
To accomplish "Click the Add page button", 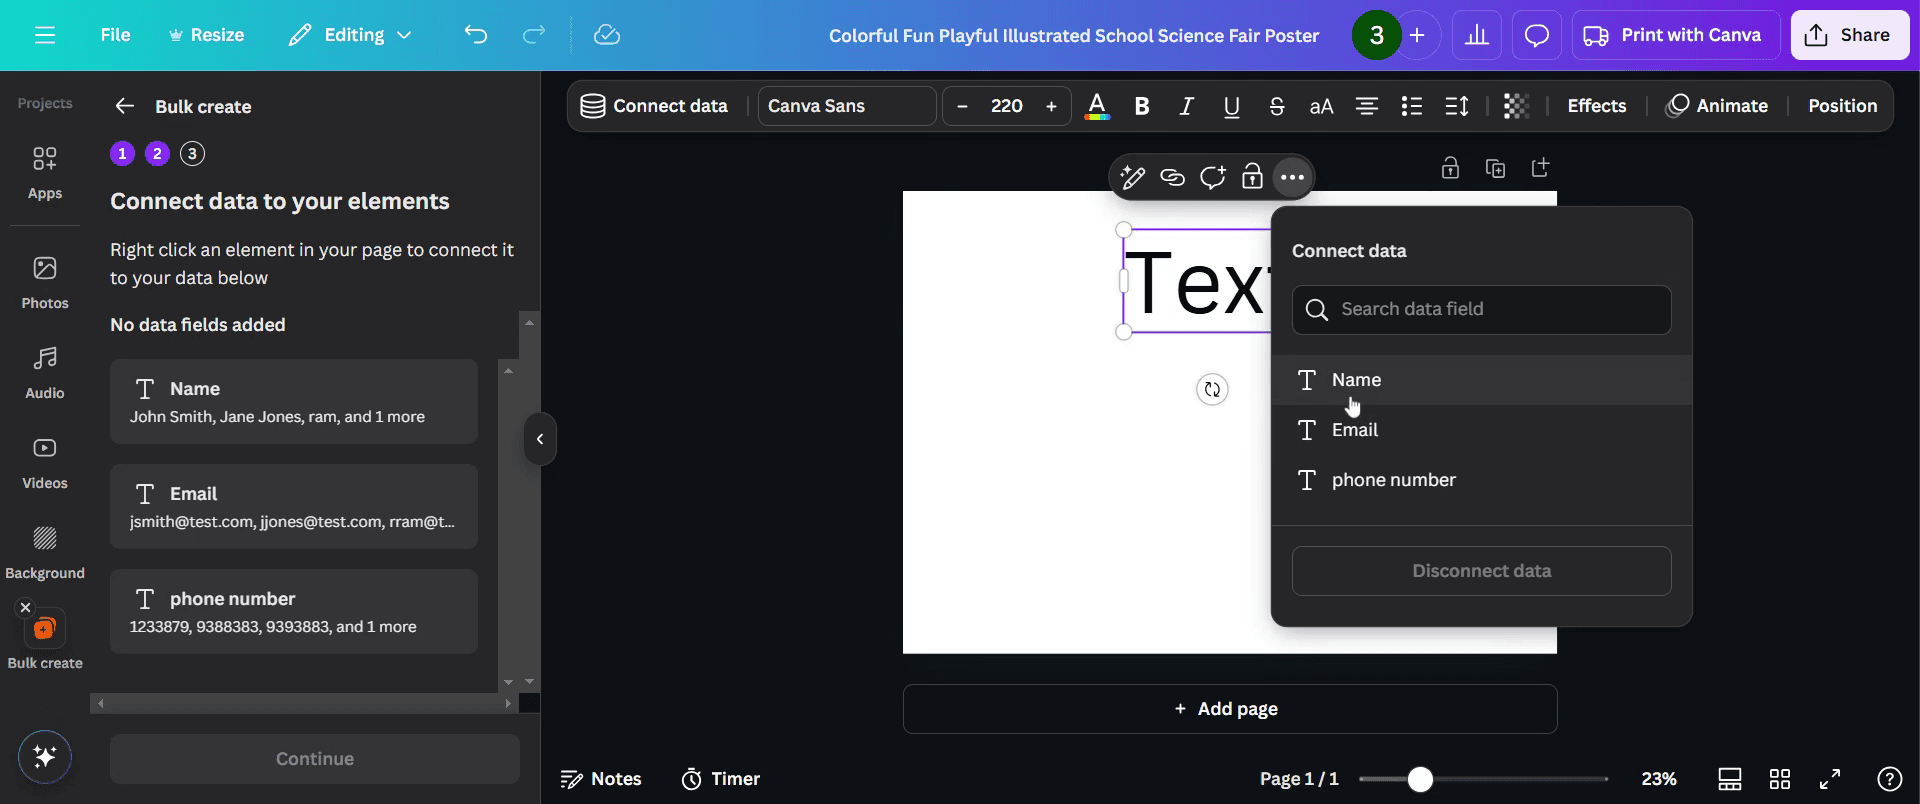I will pos(1230,709).
